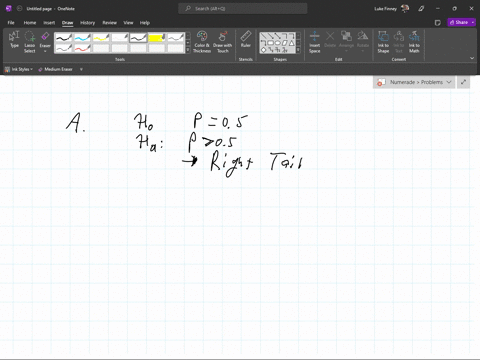Activate the Lasso Select tool

point(29,42)
